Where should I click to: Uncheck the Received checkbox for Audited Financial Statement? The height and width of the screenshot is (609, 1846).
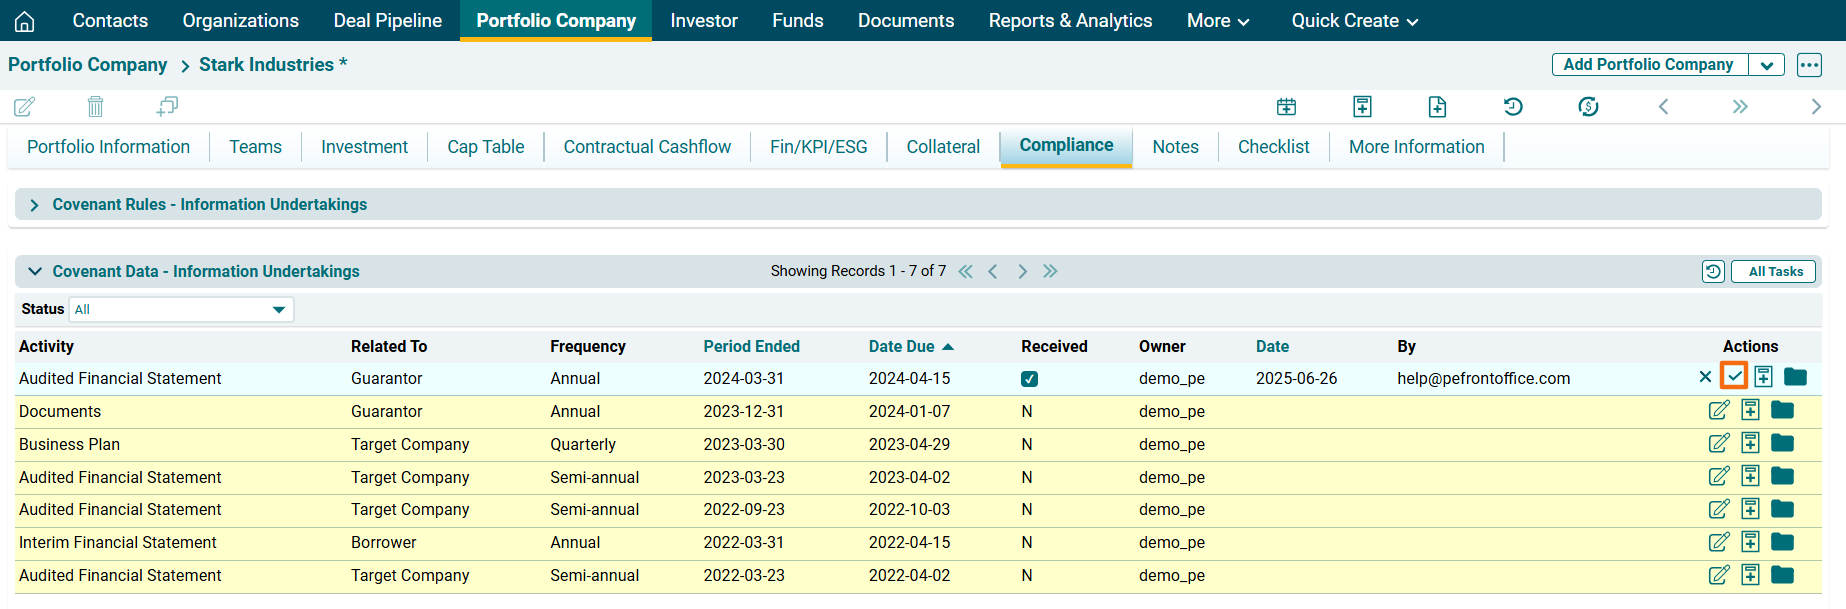pos(1029,379)
